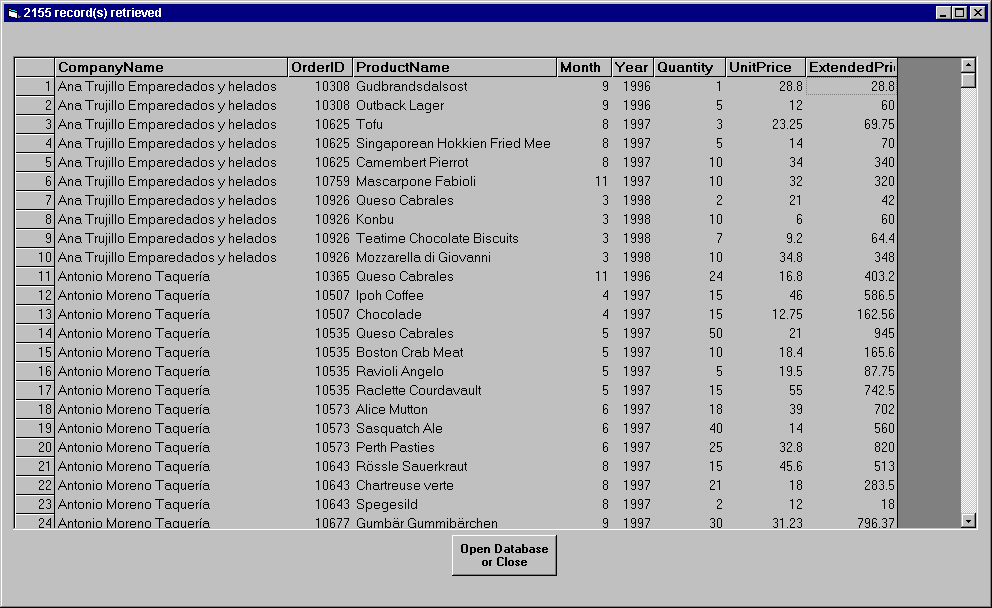Select the CompanyName column header
This screenshot has height=608, width=992.
pos(171,67)
